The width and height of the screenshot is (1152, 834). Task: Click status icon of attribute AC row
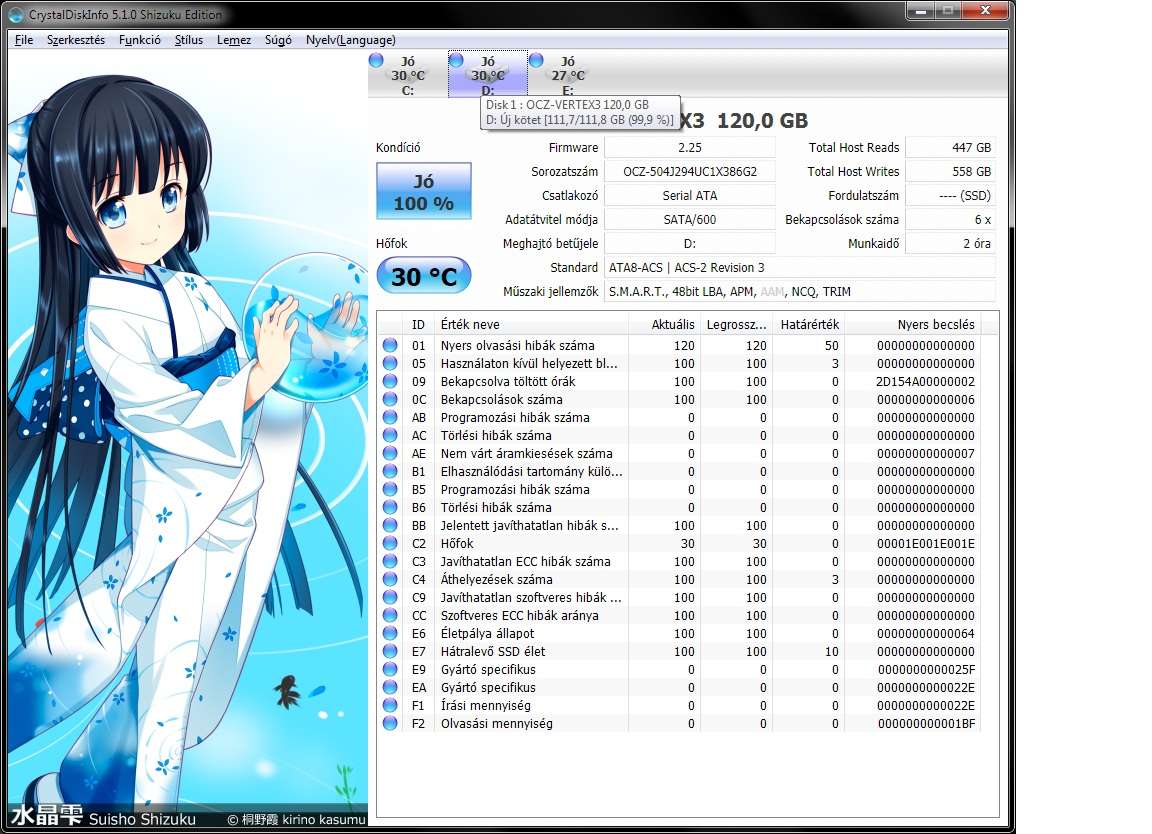(390, 435)
